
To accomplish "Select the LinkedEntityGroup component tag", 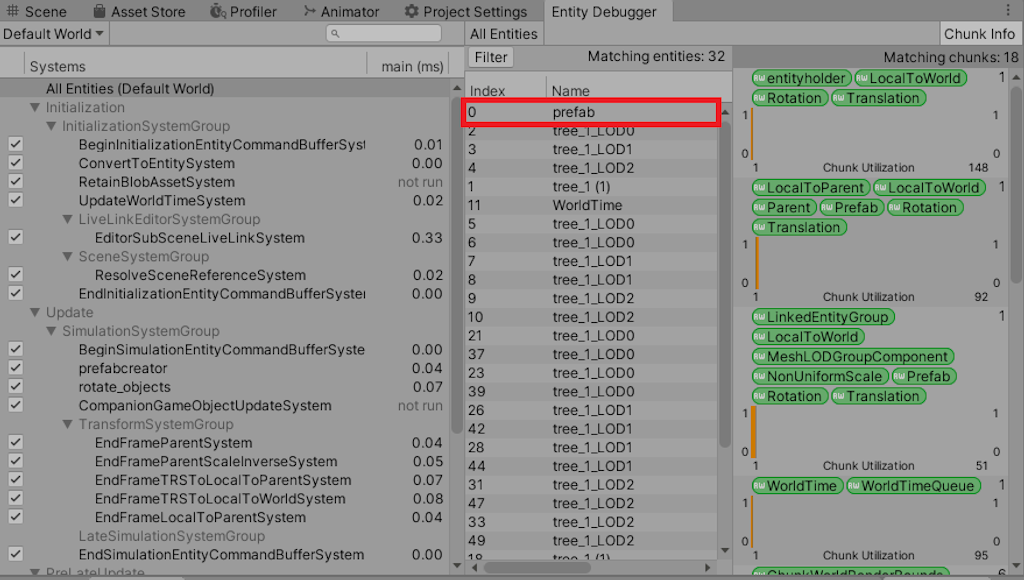I will click(822, 317).
